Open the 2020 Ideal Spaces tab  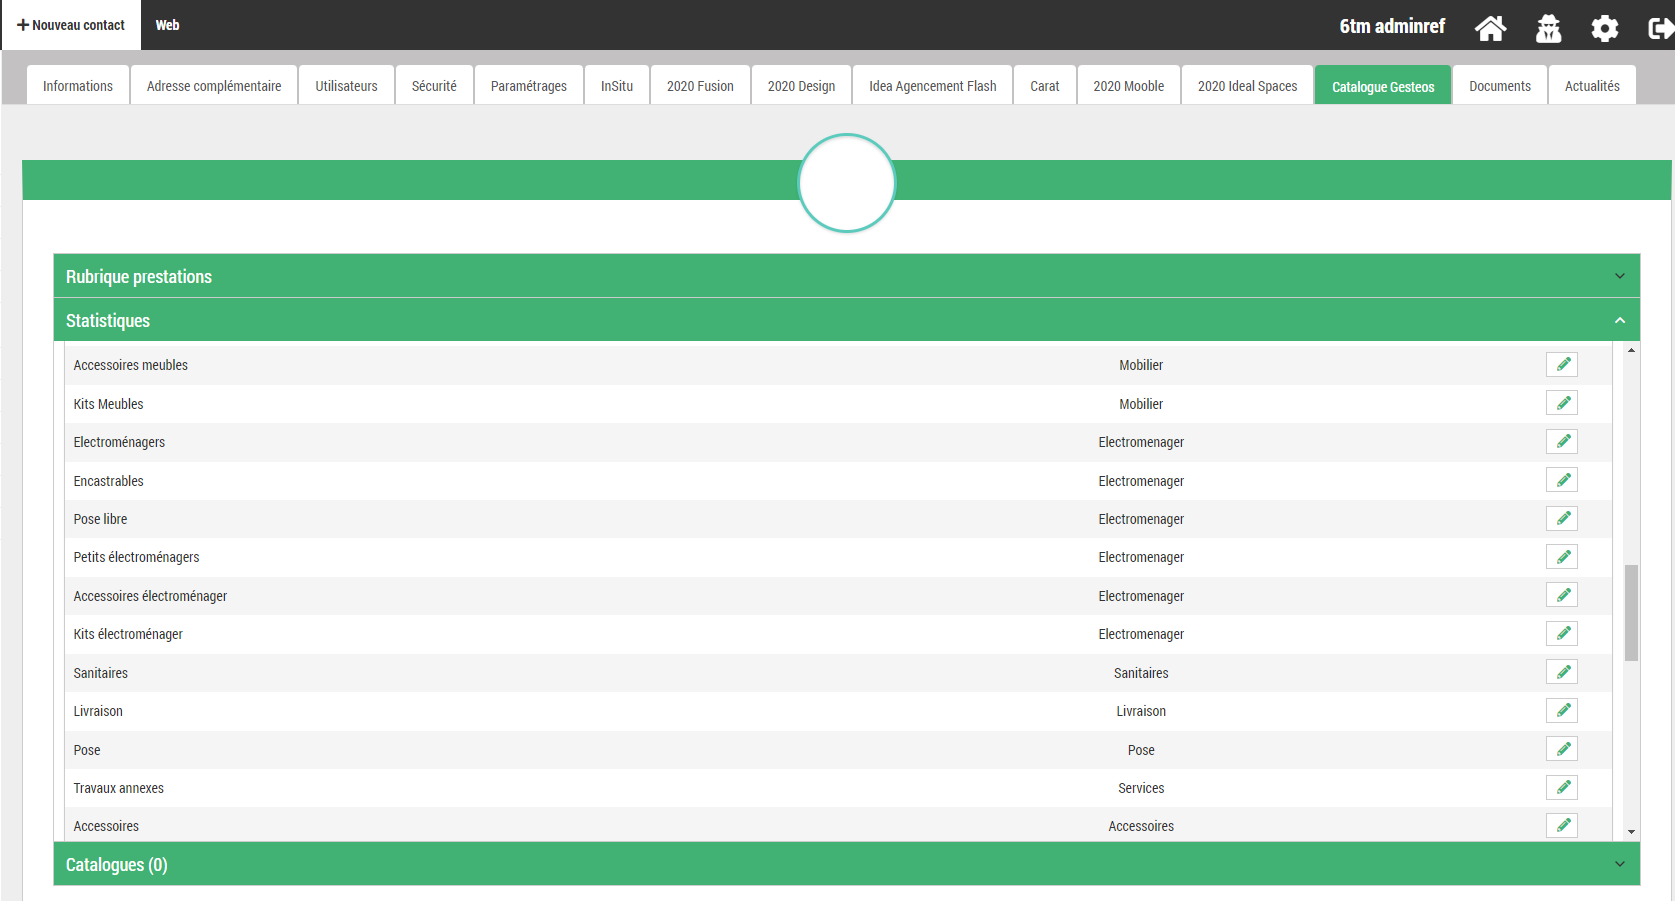click(1247, 86)
